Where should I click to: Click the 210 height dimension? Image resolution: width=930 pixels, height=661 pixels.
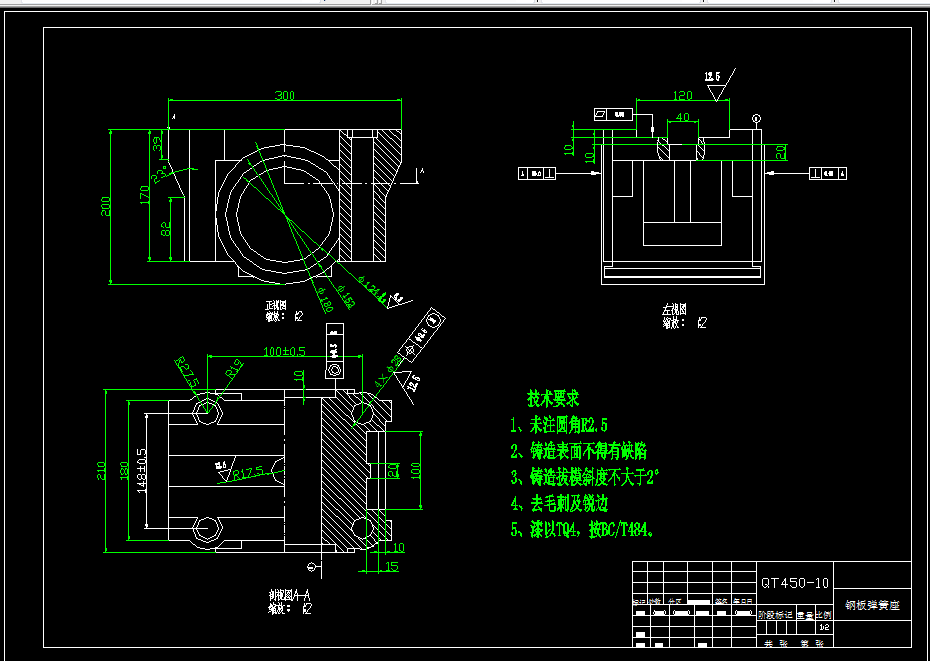tap(101, 471)
